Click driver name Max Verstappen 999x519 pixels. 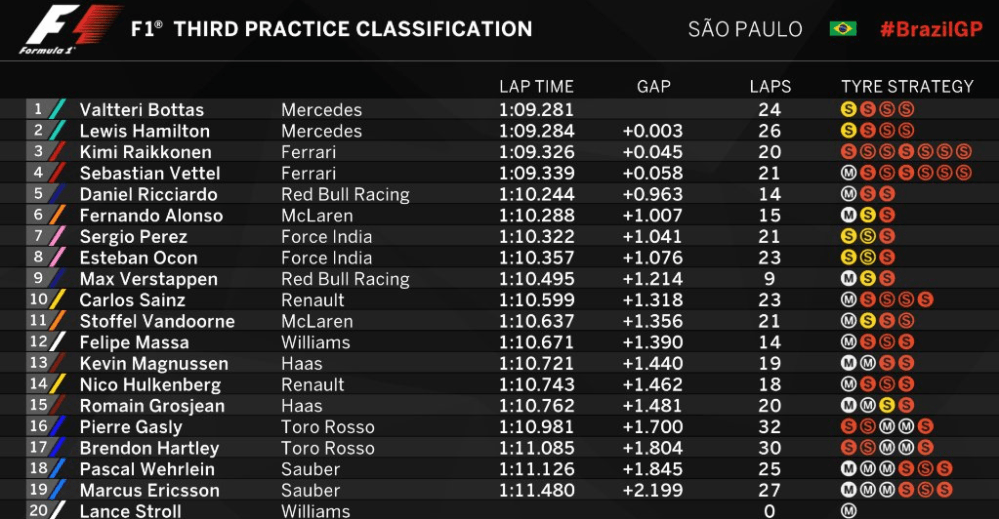148,279
